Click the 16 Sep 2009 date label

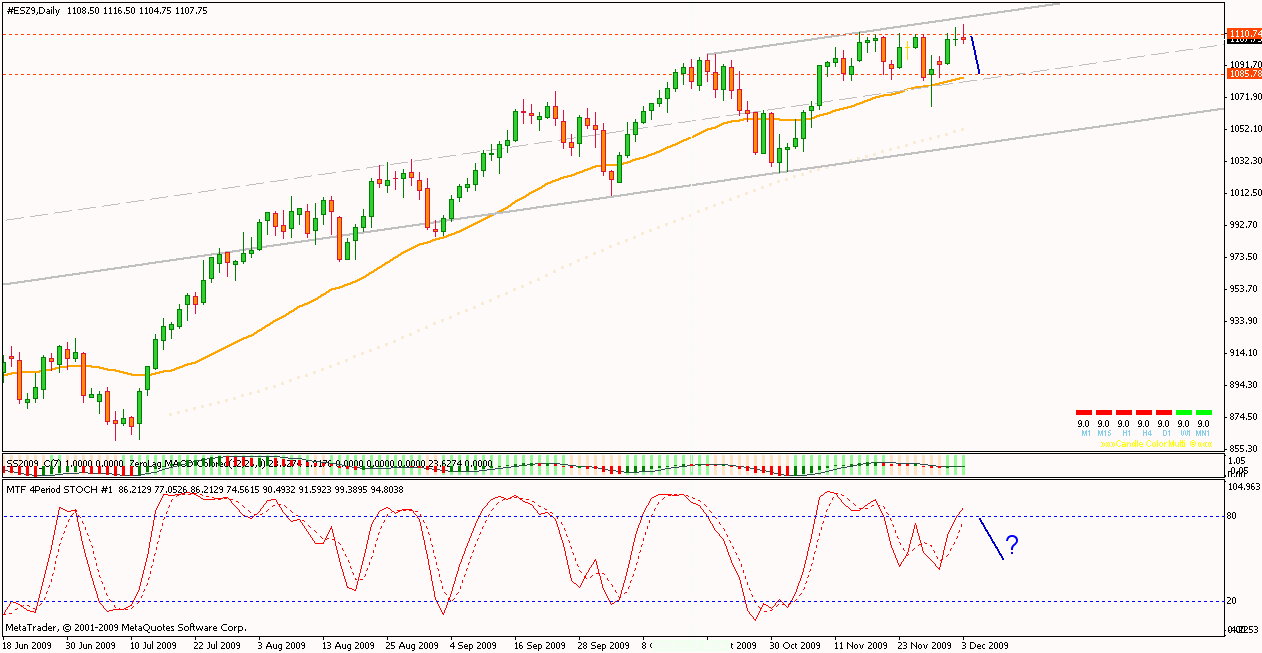(x=540, y=646)
